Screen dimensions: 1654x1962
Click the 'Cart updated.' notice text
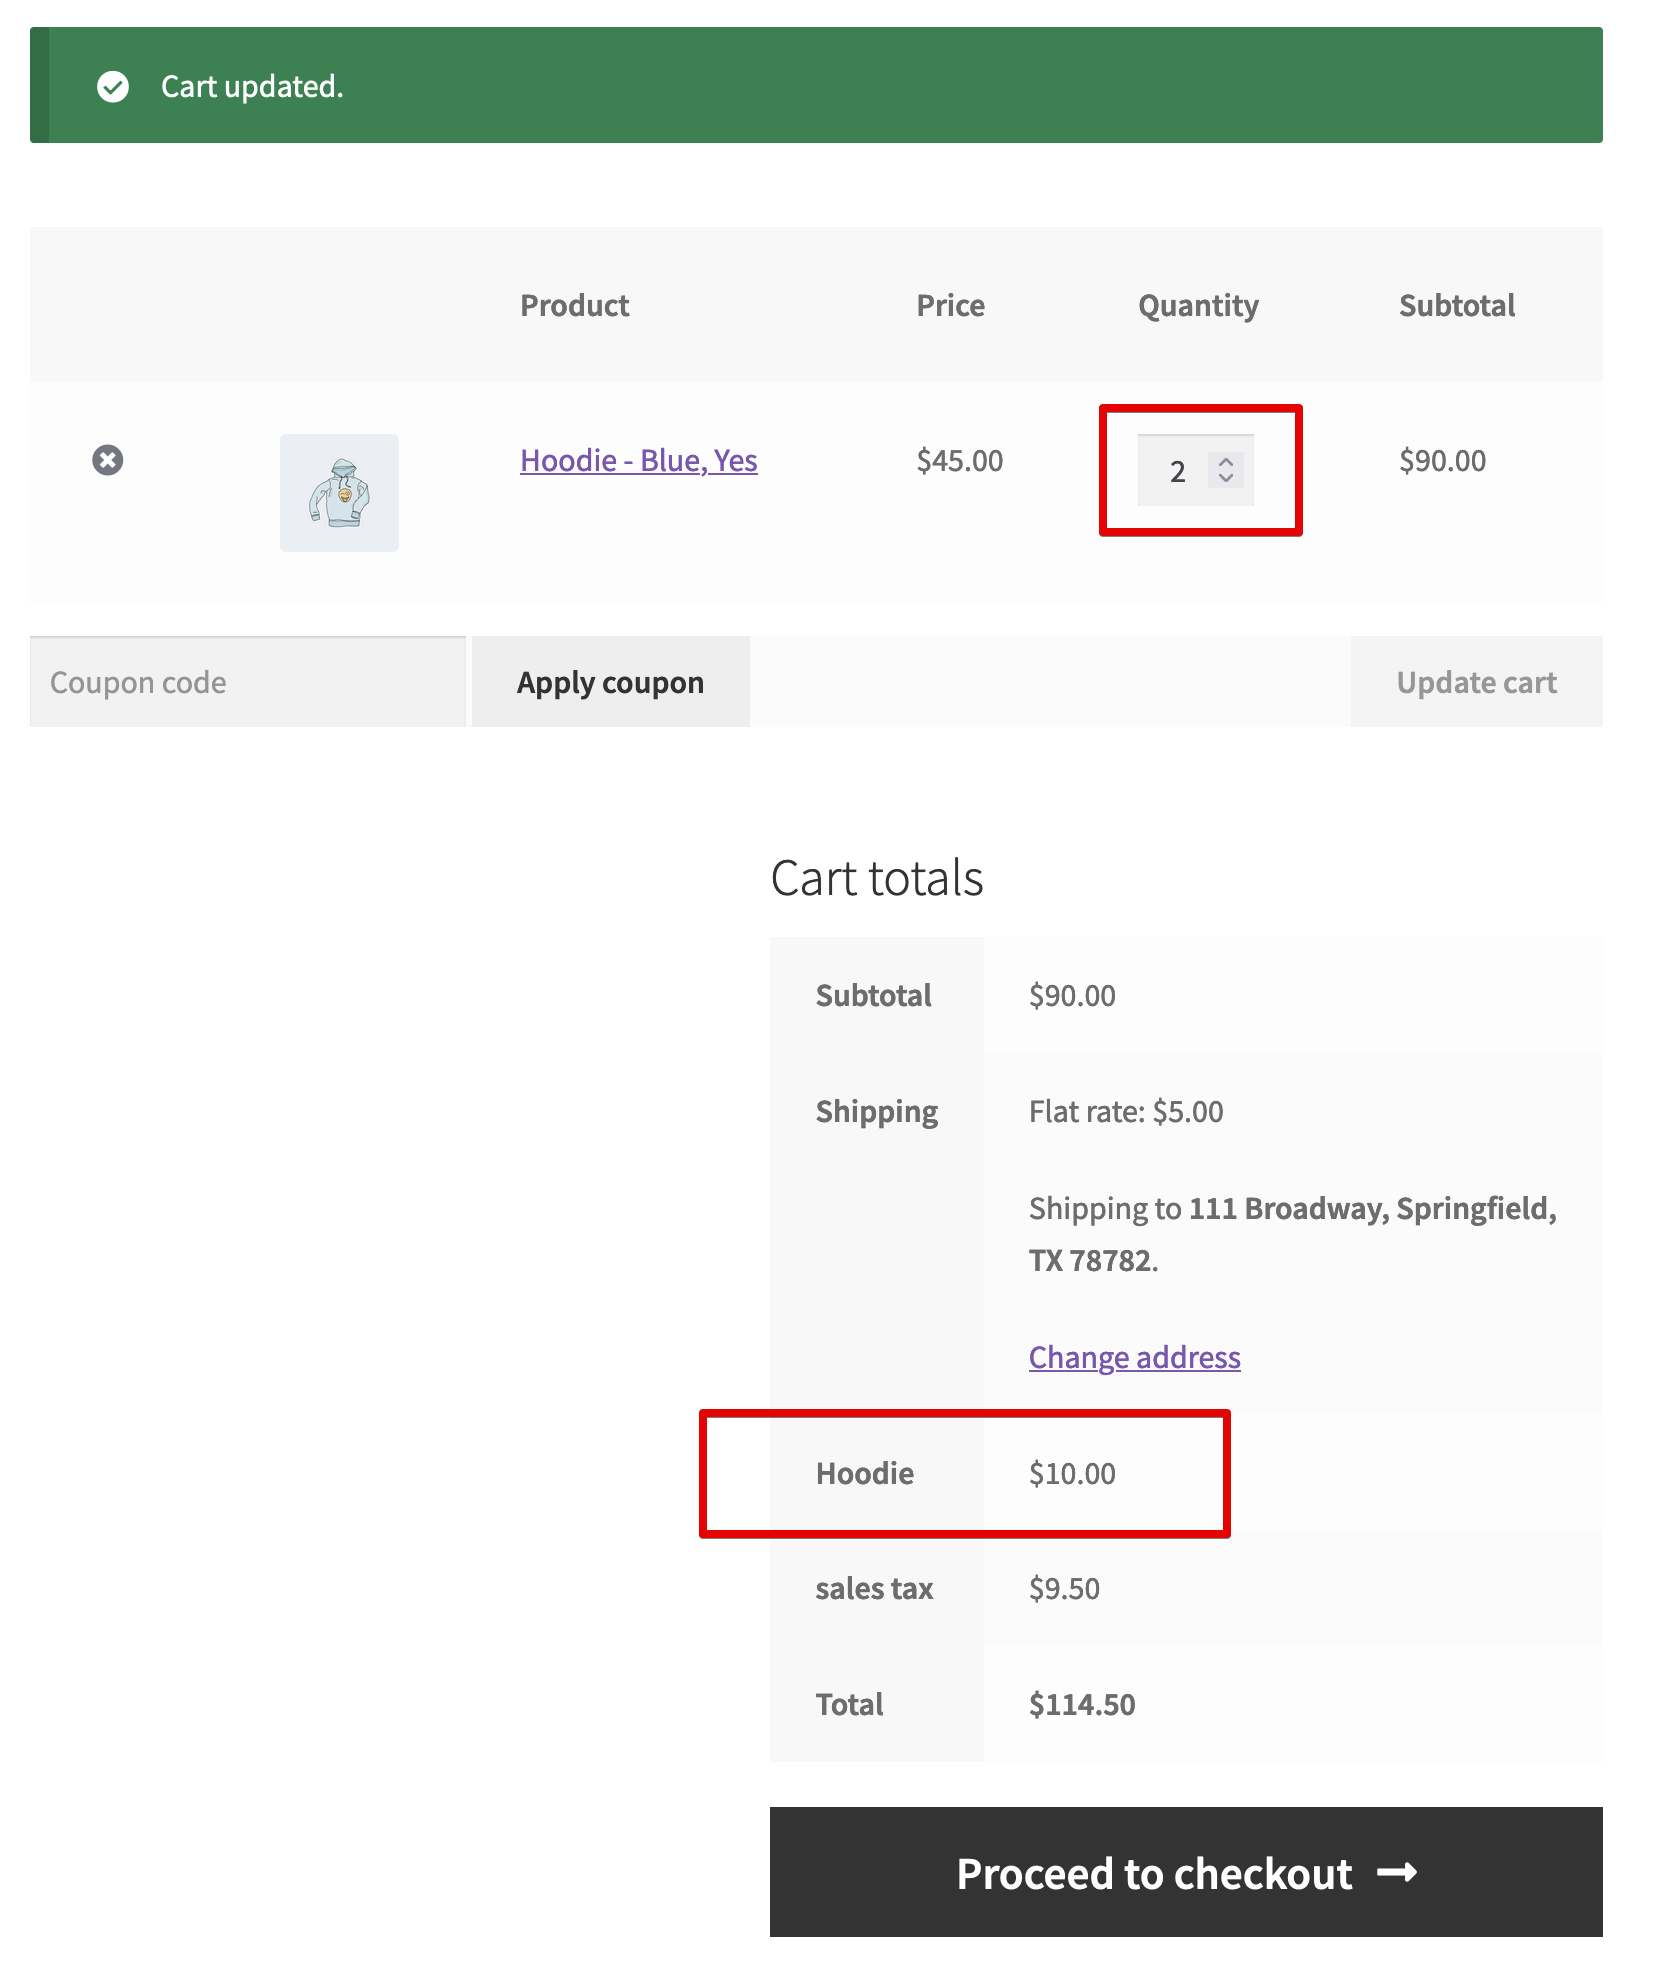[x=252, y=87]
